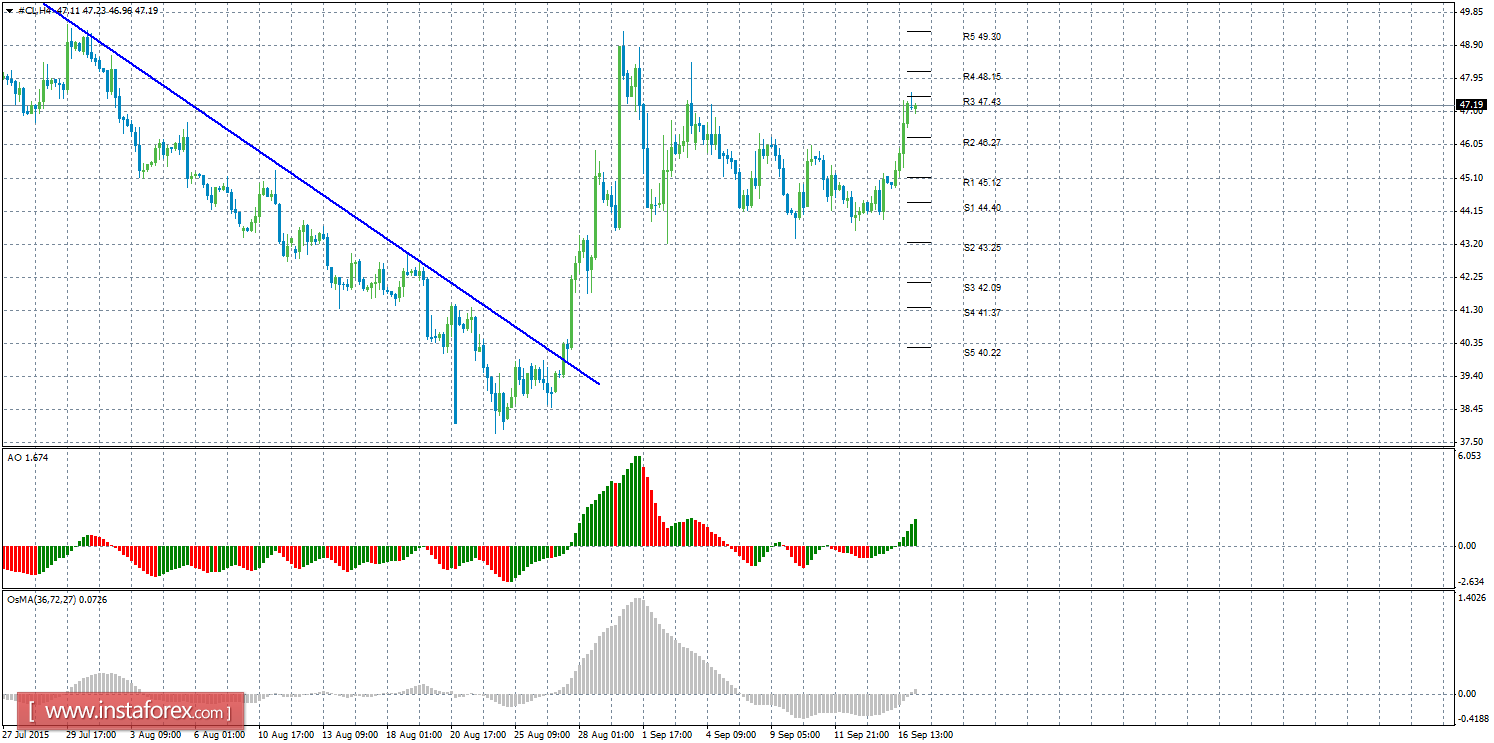The image size is (1494, 743).
Task: Click the S3 42.09 support label
Action: point(981,288)
